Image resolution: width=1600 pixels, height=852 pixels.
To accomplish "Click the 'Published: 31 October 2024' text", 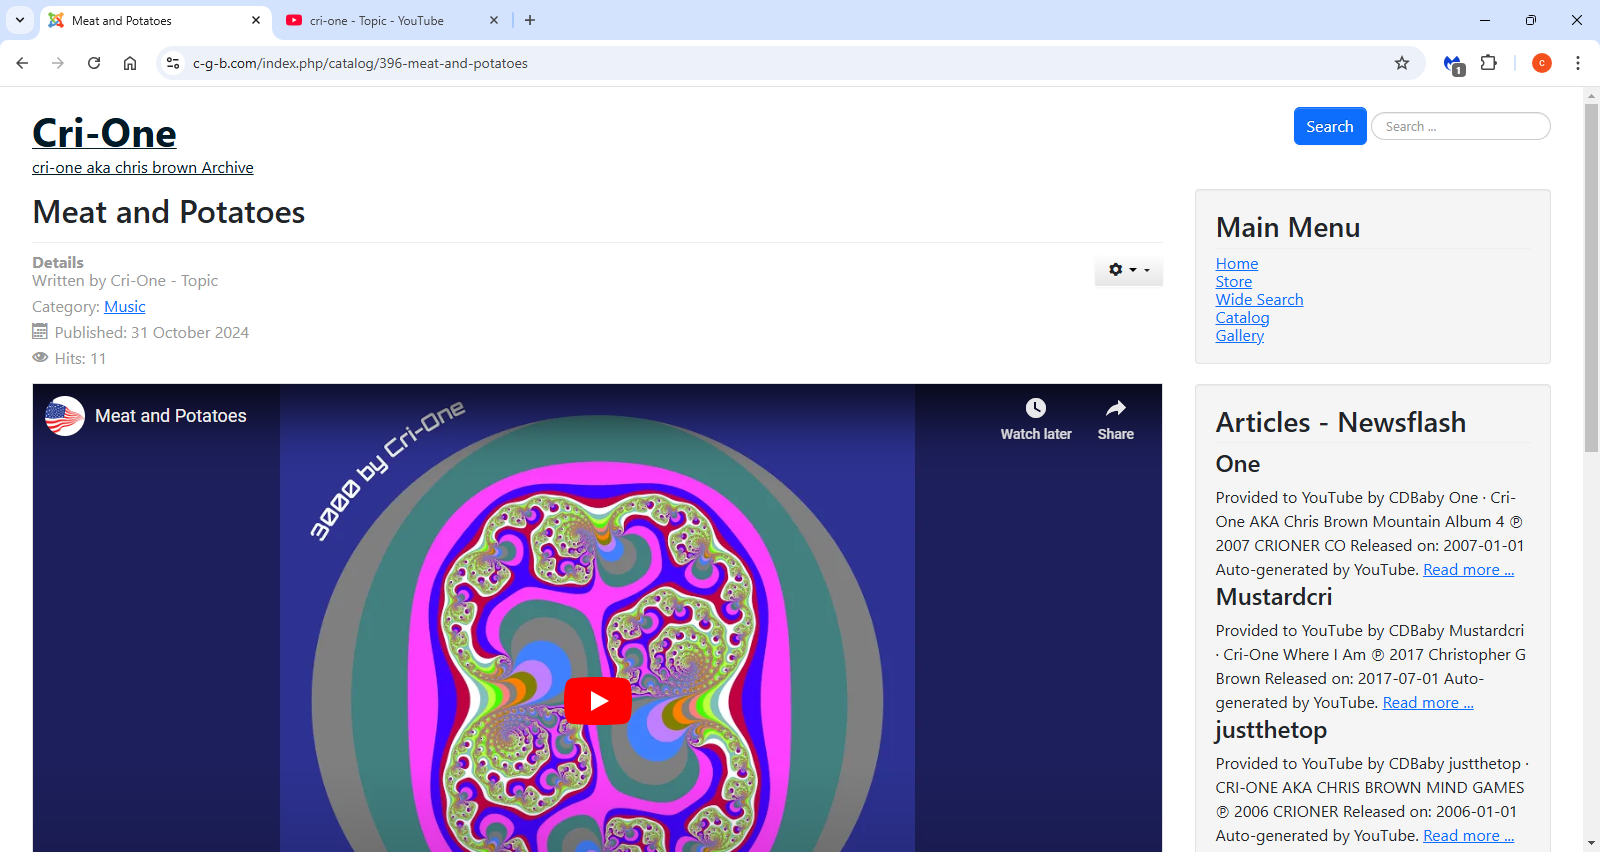I will (152, 333).
